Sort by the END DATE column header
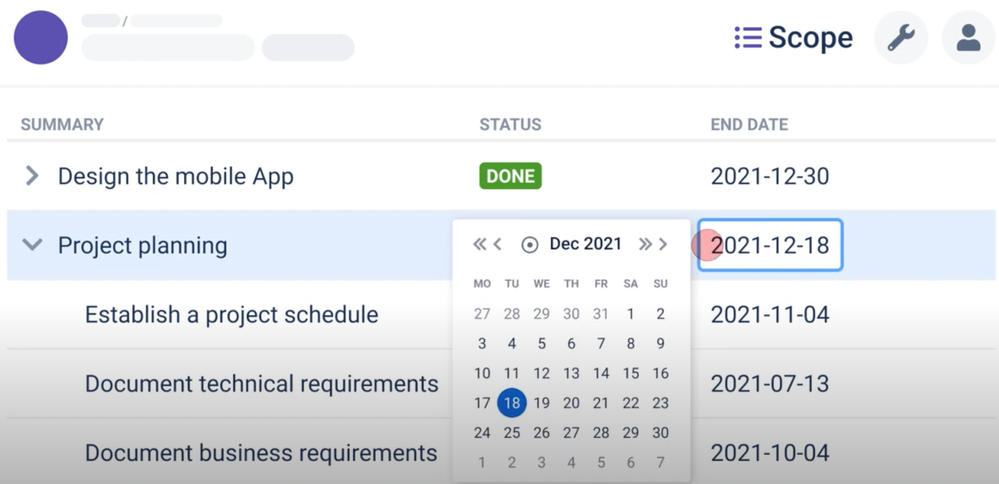The width and height of the screenshot is (999, 484). 749,124
